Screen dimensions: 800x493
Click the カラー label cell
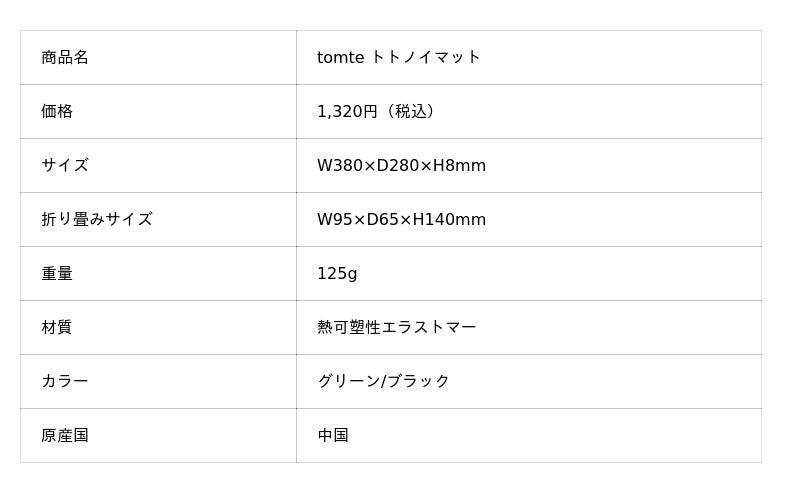click(x=65, y=381)
